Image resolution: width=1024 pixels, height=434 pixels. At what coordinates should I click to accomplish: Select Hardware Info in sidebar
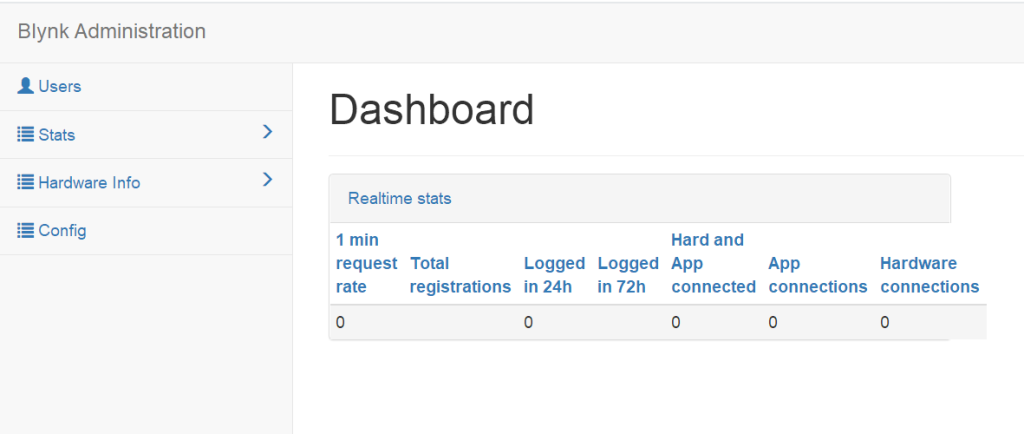point(89,182)
